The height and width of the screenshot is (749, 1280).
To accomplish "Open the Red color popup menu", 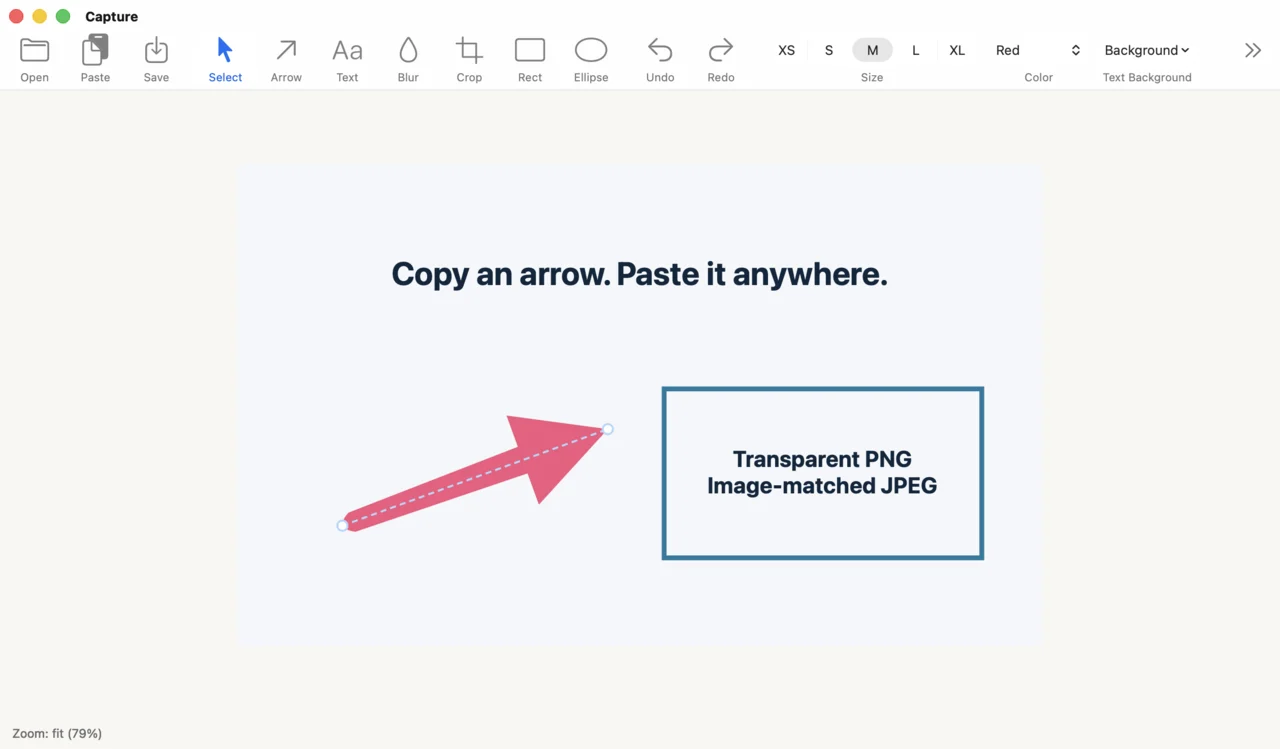I will (x=1038, y=50).
